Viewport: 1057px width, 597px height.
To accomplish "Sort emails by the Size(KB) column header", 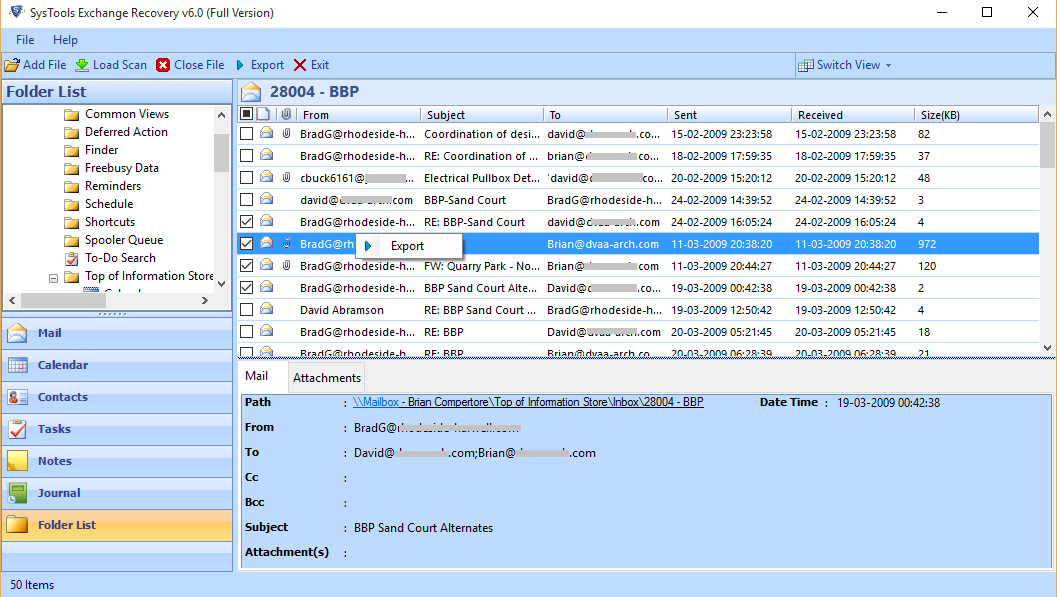I will [976, 115].
